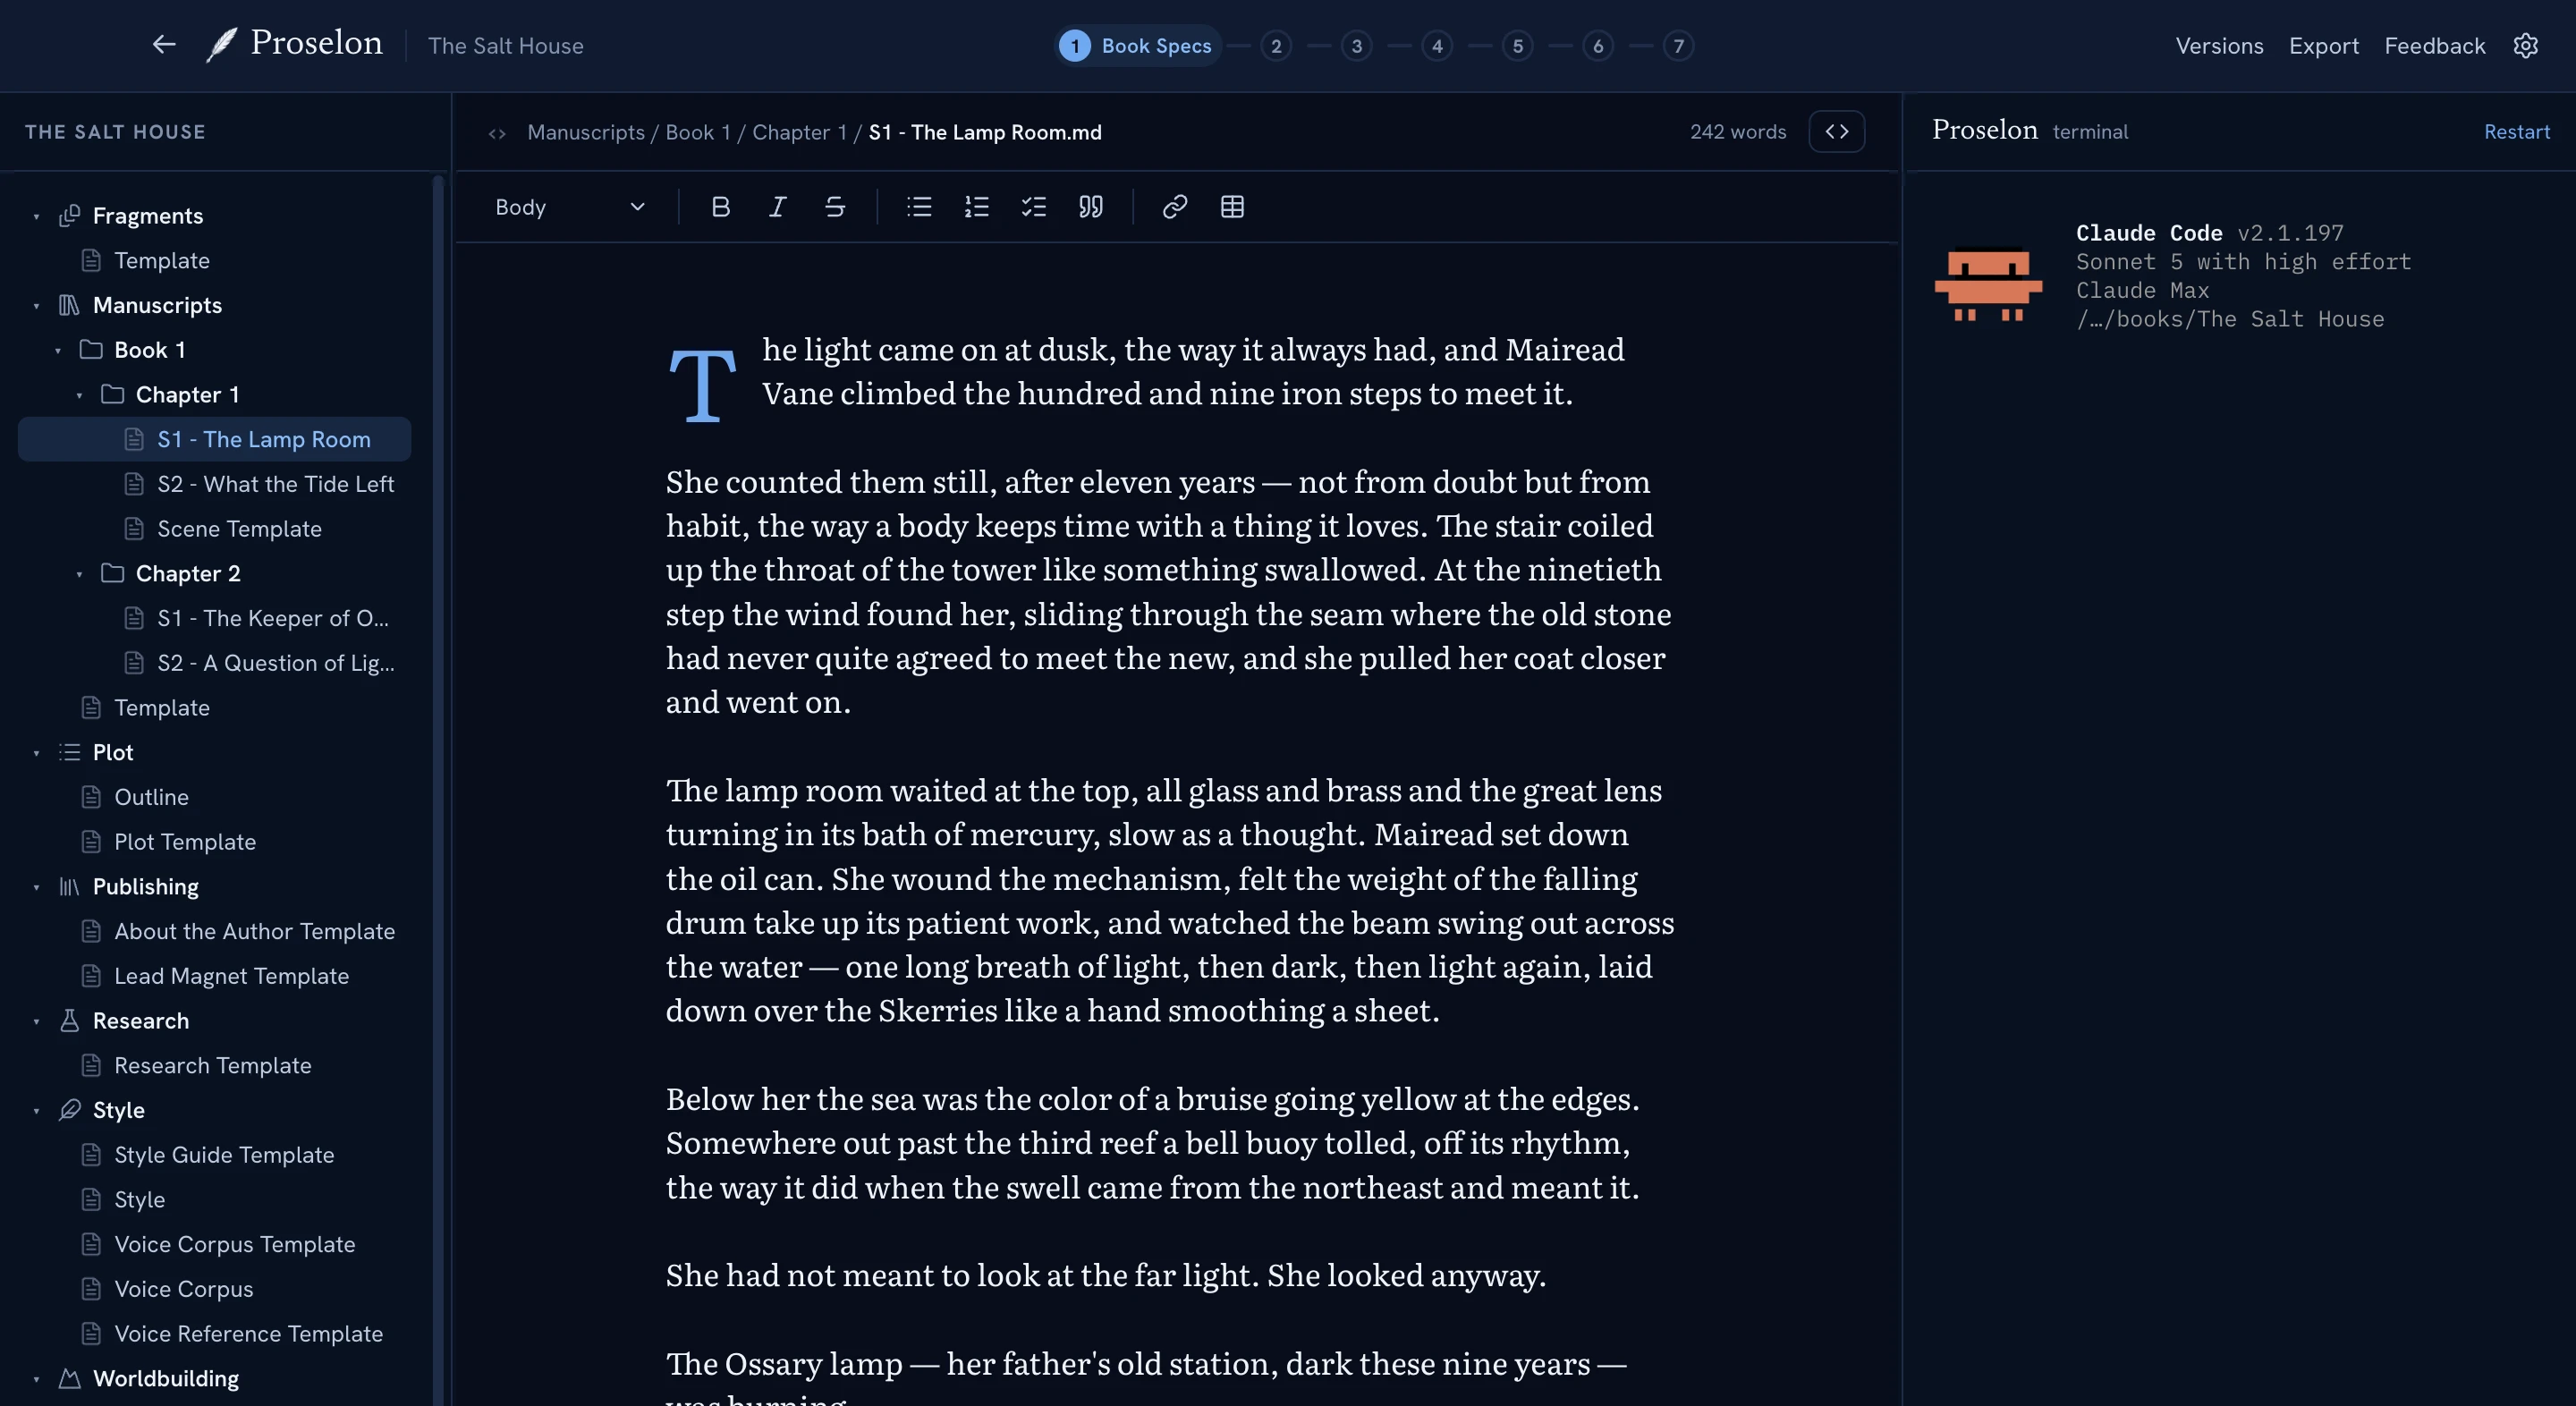
Task: Click the Plot list icon
Action: pos(69,752)
